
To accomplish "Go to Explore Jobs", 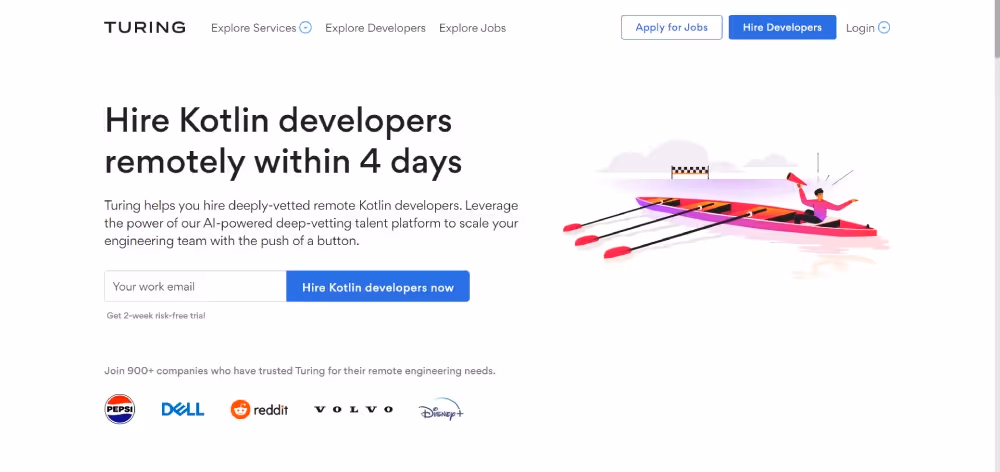I will (473, 28).
